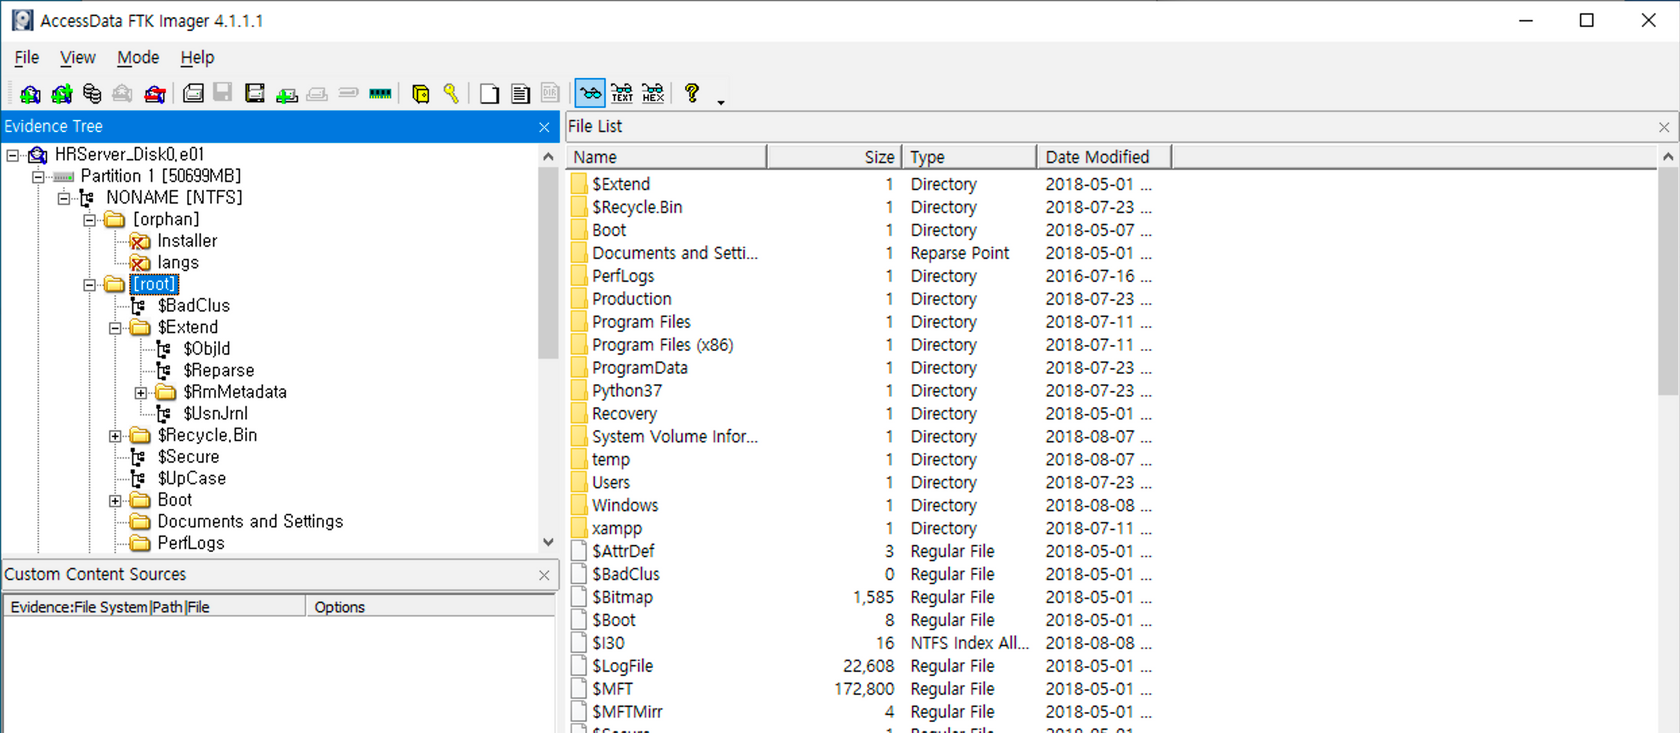Close the File List panel
The image size is (1680, 733).
click(x=1664, y=127)
